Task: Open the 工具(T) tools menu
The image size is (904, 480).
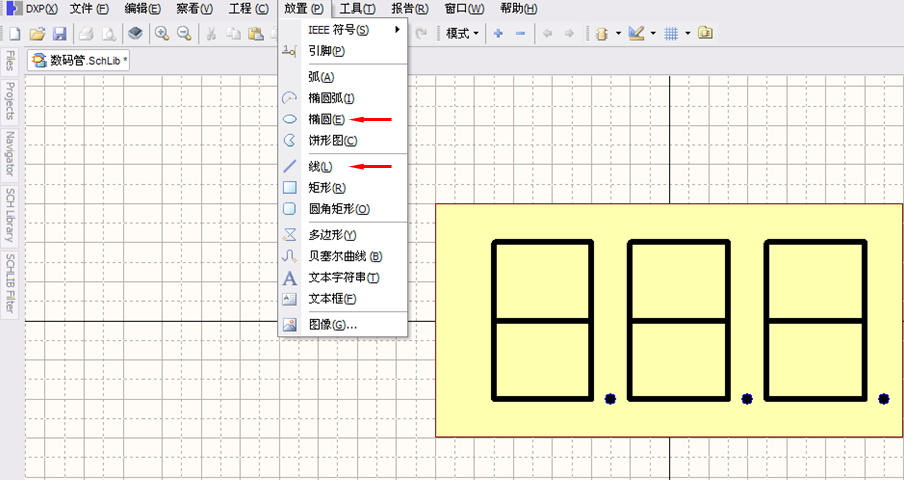Action: 357,9
